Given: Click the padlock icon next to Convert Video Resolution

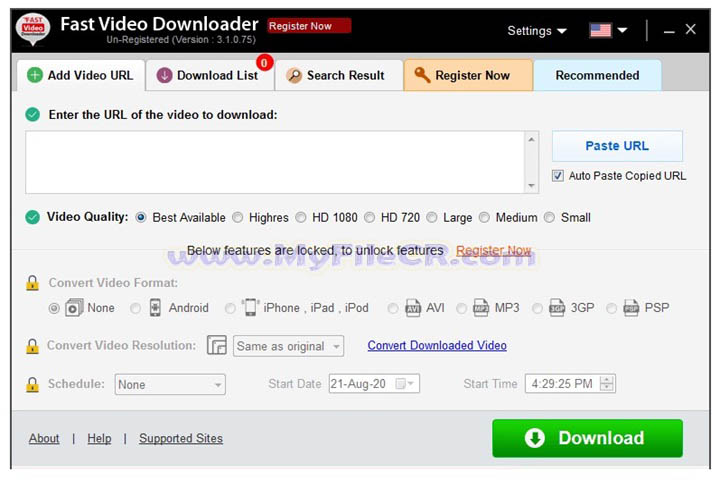Looking at the screenshot, I should [x=32, y=346].
